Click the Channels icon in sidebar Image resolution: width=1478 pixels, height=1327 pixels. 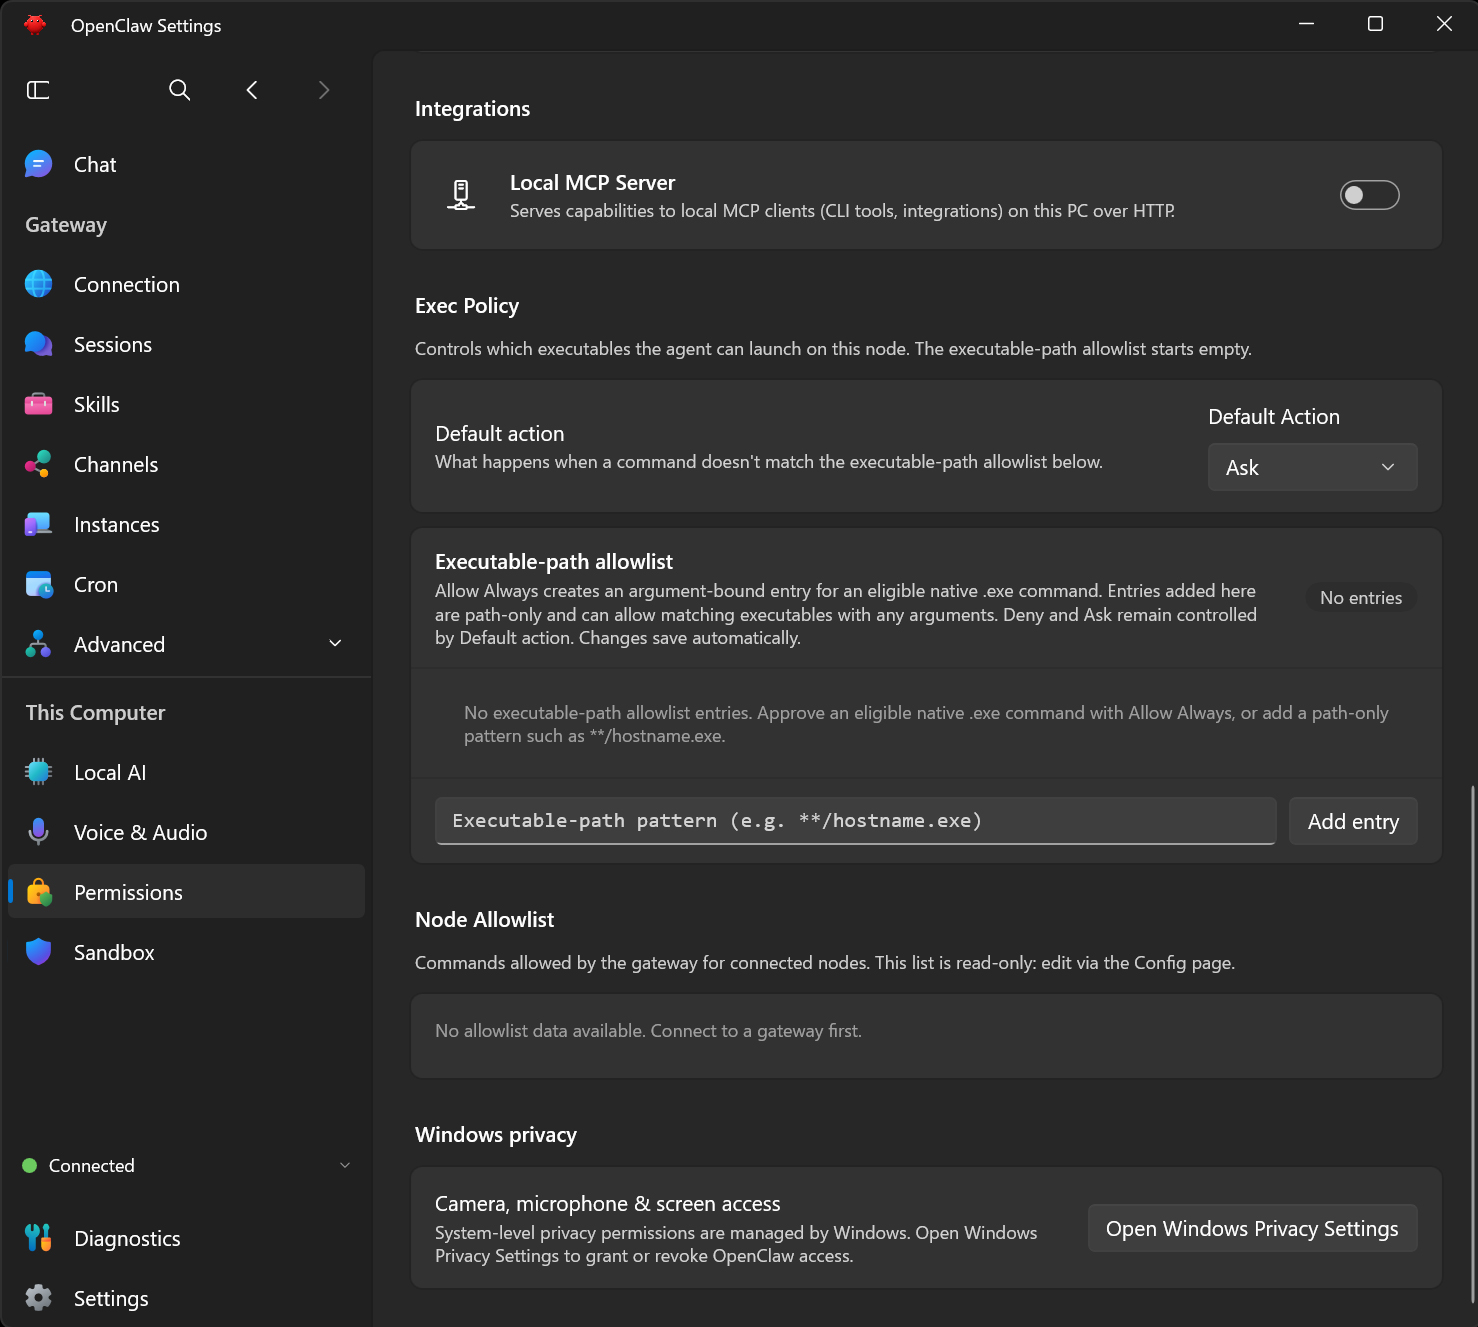tap(38, 464)
